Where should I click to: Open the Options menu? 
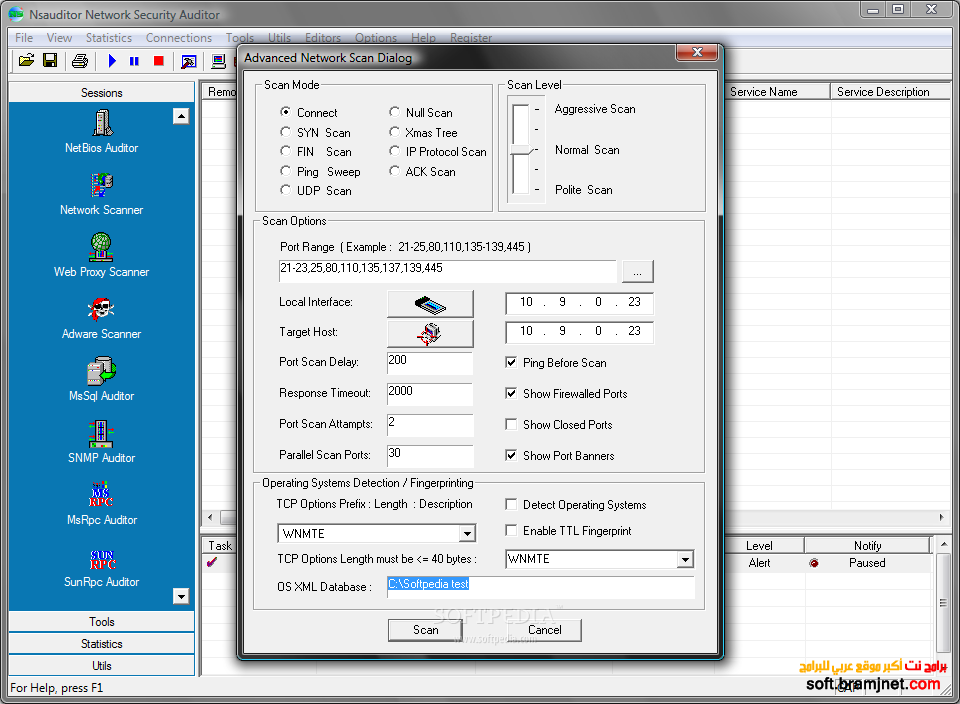point(375,37)
